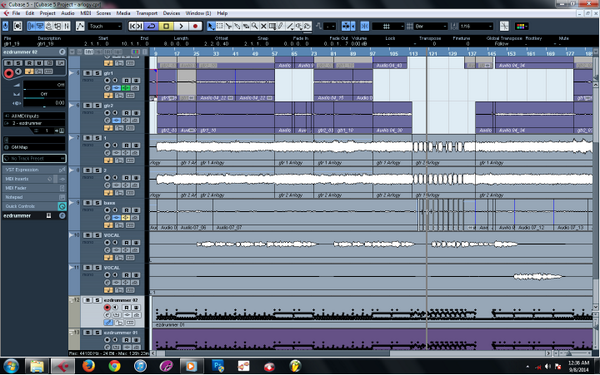The image size is (600, 375).
Task: Open the Project menu
Action: pyautogui.click(x=47, y=13)
